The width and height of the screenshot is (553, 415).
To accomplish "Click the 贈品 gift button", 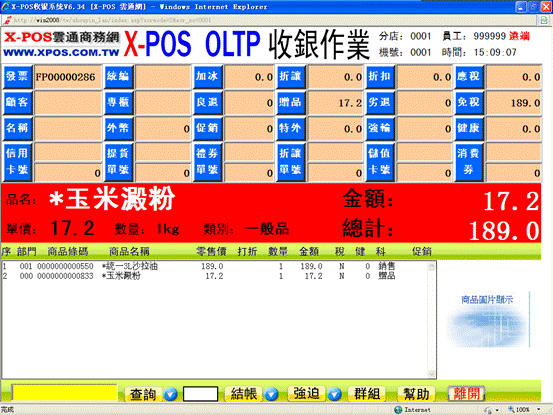I will tap(291, 102).
